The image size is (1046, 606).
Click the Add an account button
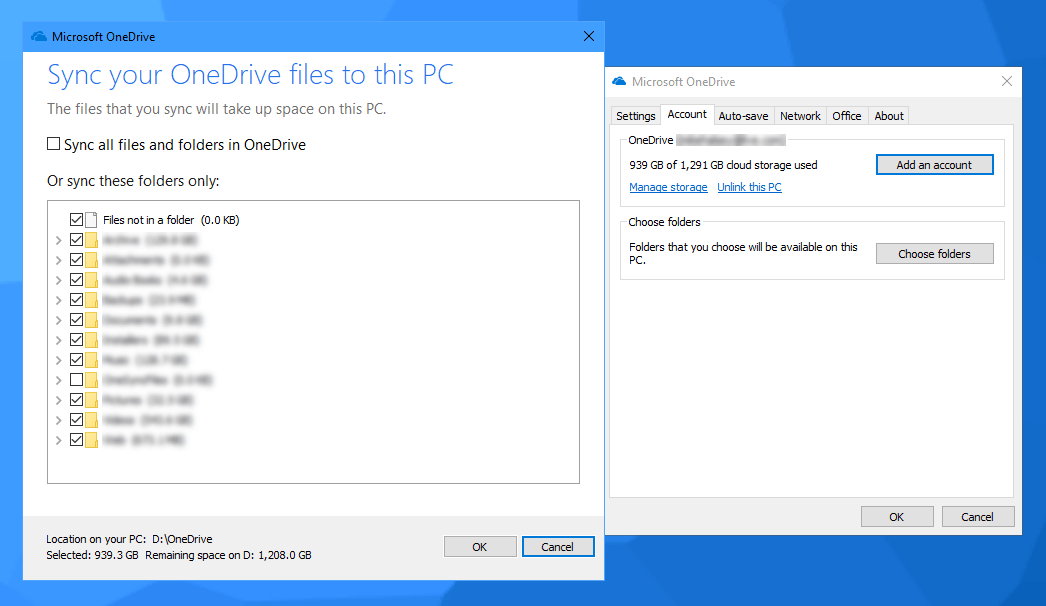pos(935,165)
